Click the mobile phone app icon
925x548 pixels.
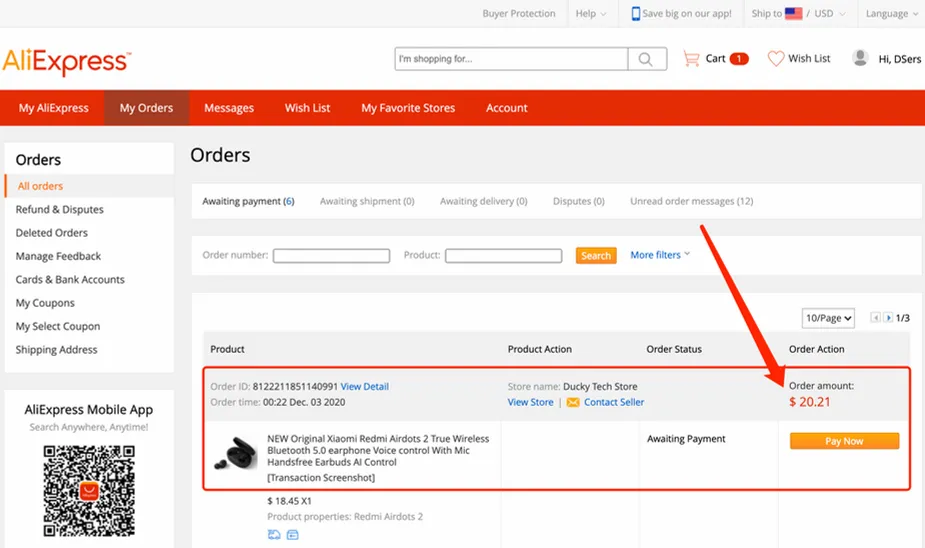(x=635, y=14)
